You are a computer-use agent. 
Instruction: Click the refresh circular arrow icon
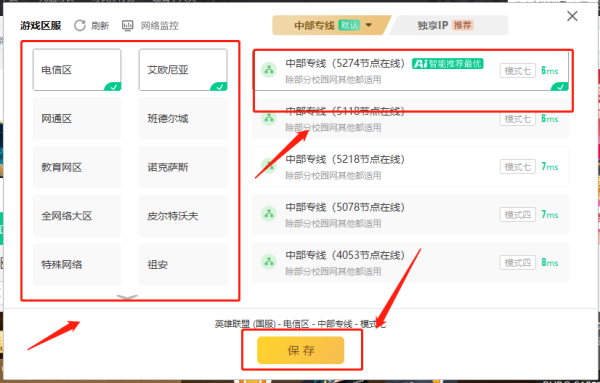pos(80,26)
